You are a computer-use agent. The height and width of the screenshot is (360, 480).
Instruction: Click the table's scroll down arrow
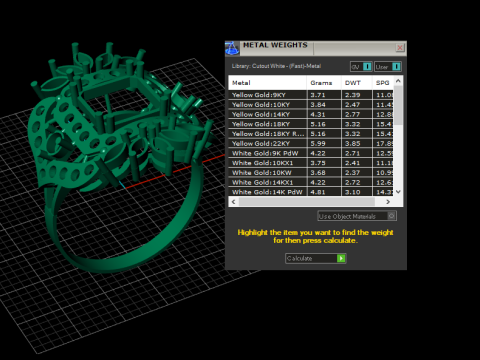point(398,192)
